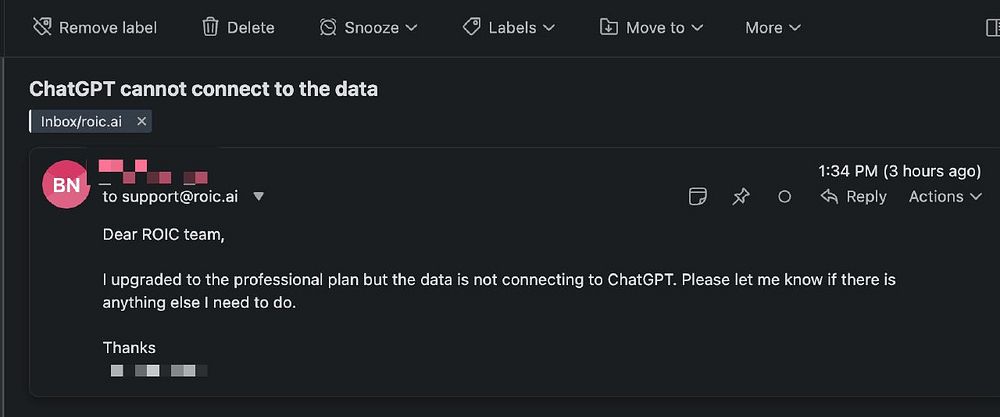
Task: Expand the Snooze dropdown chevron
Action: (x=412, y=28)
